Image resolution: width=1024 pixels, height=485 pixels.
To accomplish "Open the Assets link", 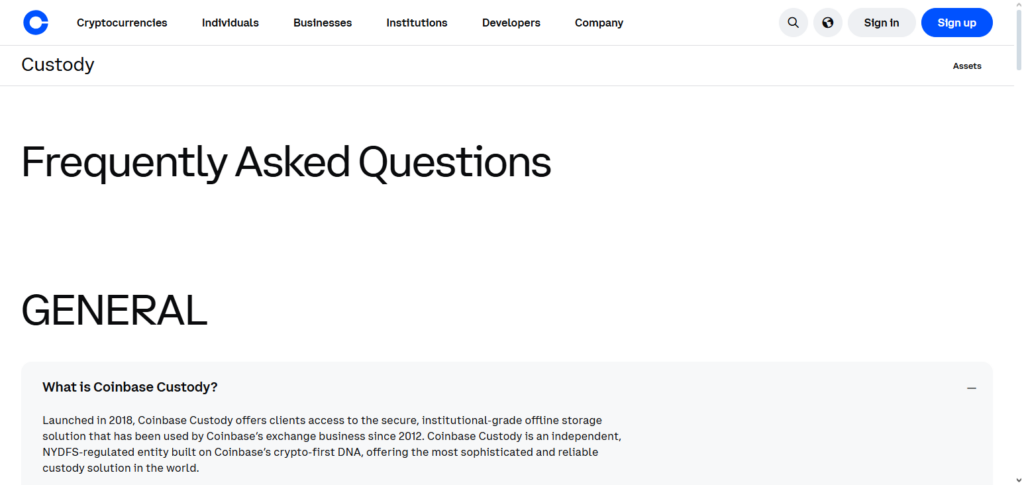I will pyautogui.click(x=967, y=66).
